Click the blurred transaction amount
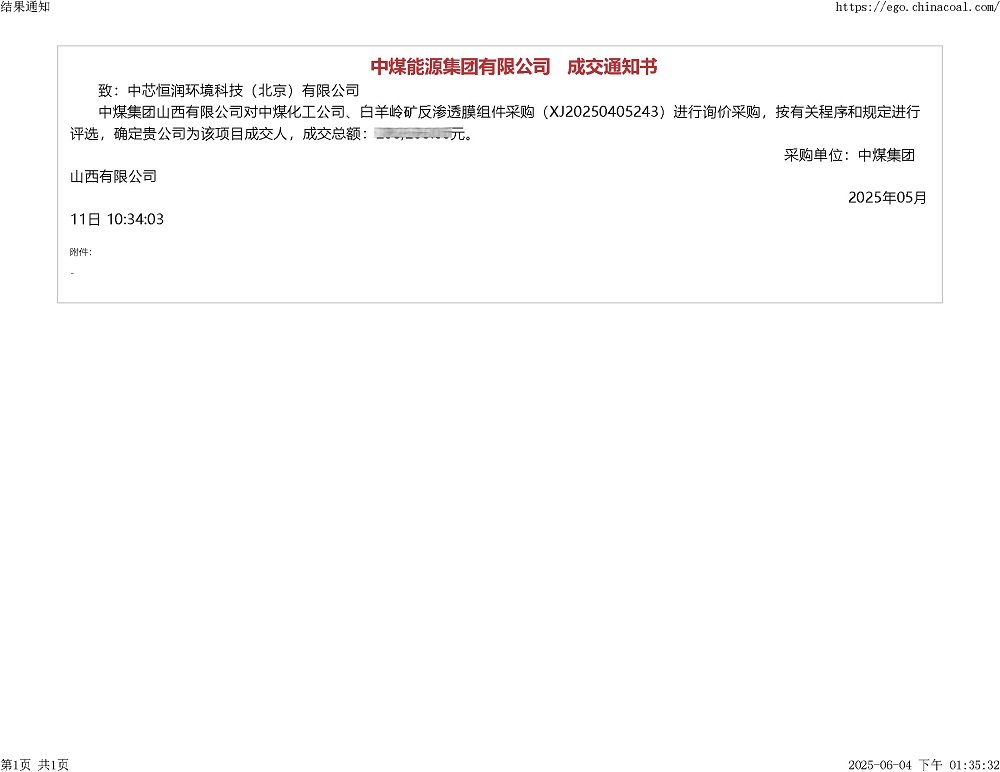 411,134
